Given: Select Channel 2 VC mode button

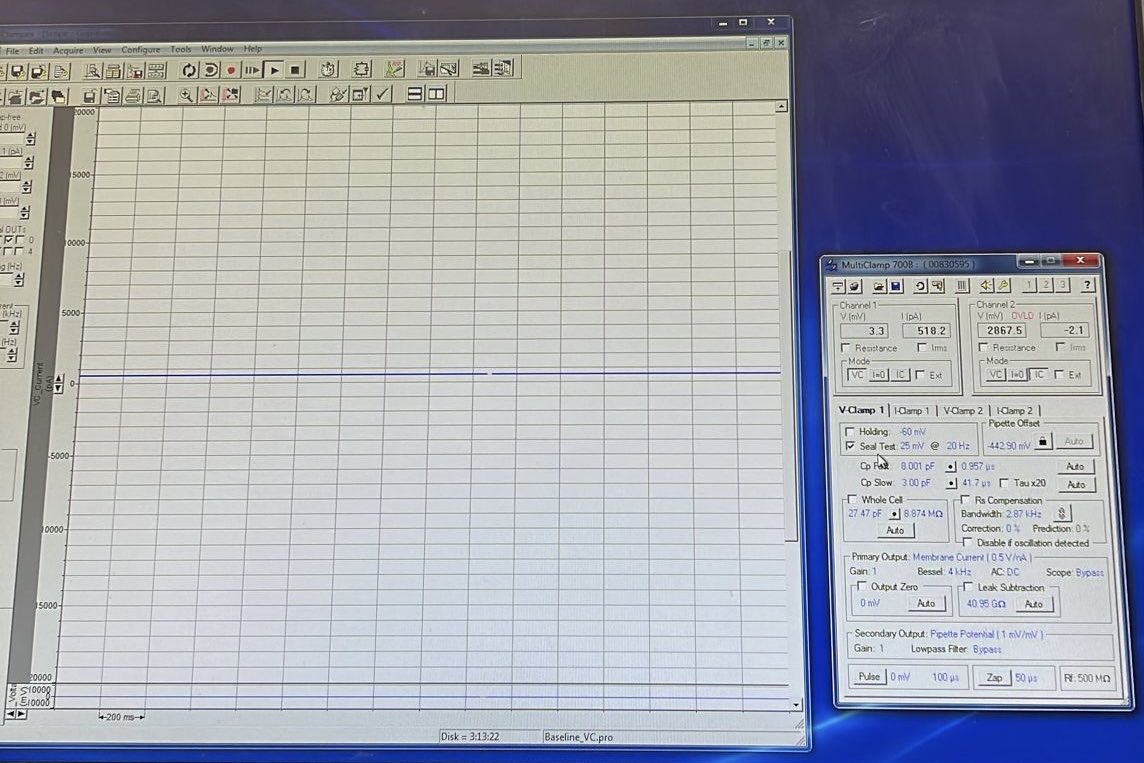Looking at the screenshot, I should tap(995, 375).
